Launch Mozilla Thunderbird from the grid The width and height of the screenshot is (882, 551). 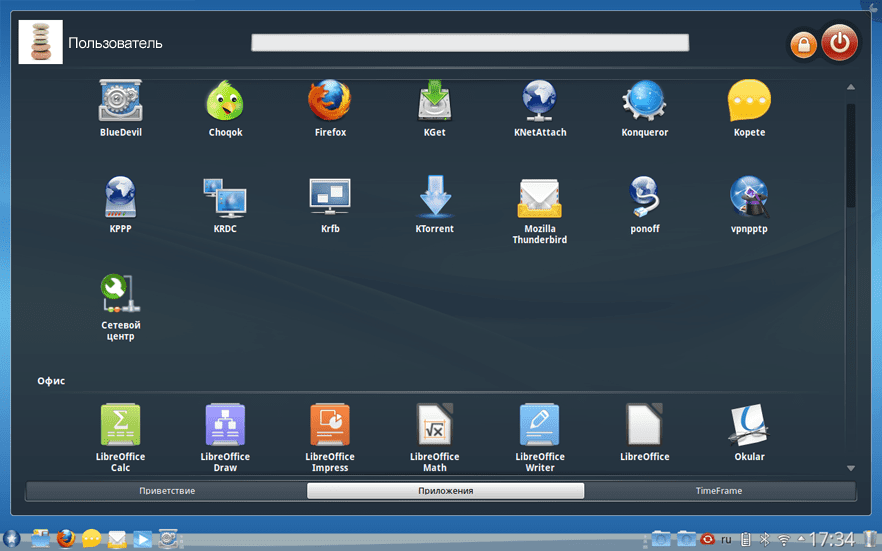pos(539,210)
